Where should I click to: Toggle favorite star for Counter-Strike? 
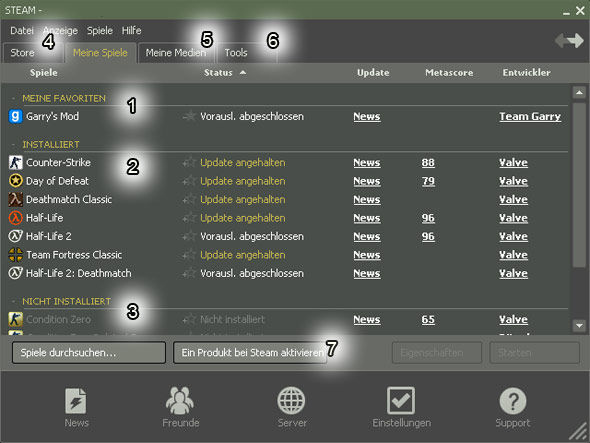point(189,162)
